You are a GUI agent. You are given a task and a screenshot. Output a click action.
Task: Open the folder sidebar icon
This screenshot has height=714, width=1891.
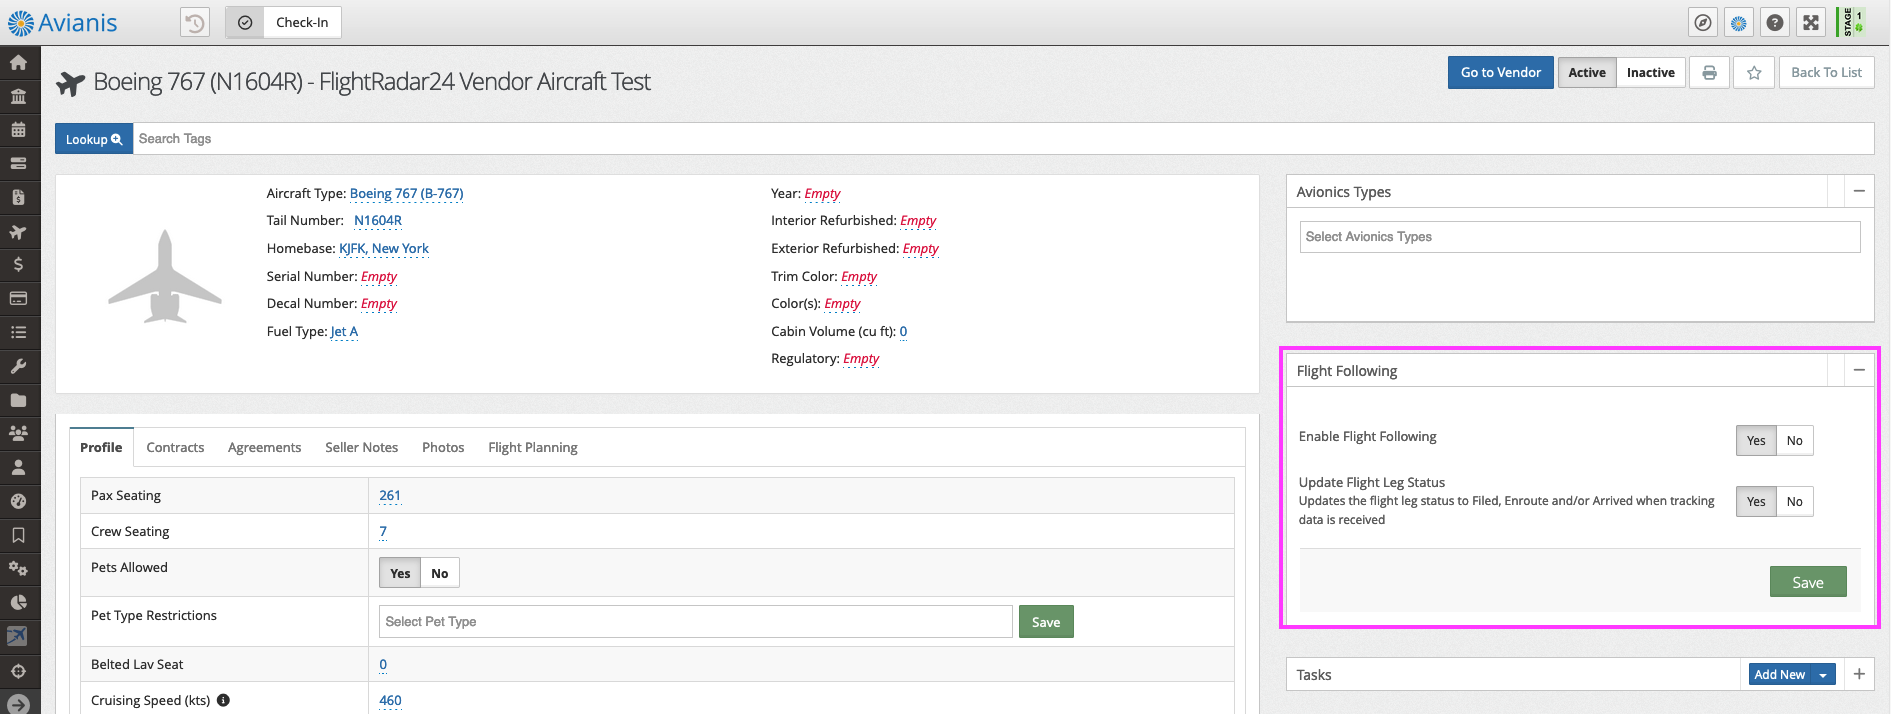point(18,400)
